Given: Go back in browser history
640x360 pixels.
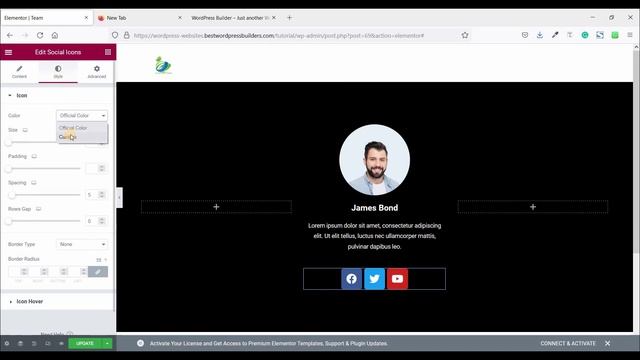Looking at the screenshot, I should pyautogui.click(x=10, y=36).
